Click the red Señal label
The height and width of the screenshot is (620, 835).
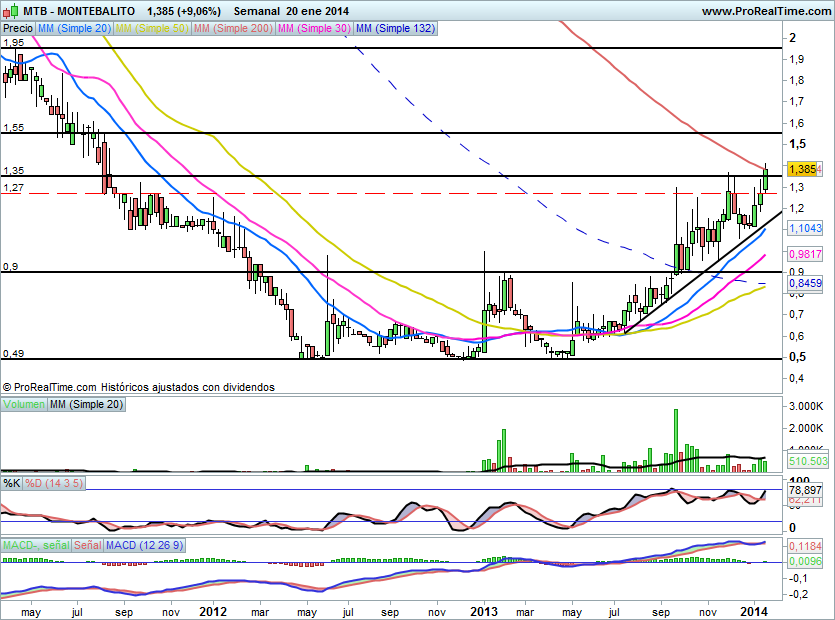point(87,546)
